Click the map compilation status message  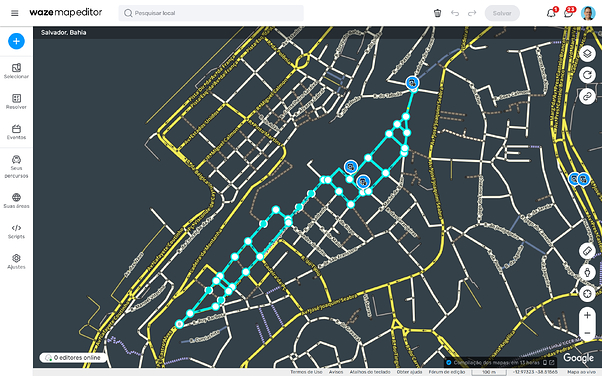click(497, 362)
